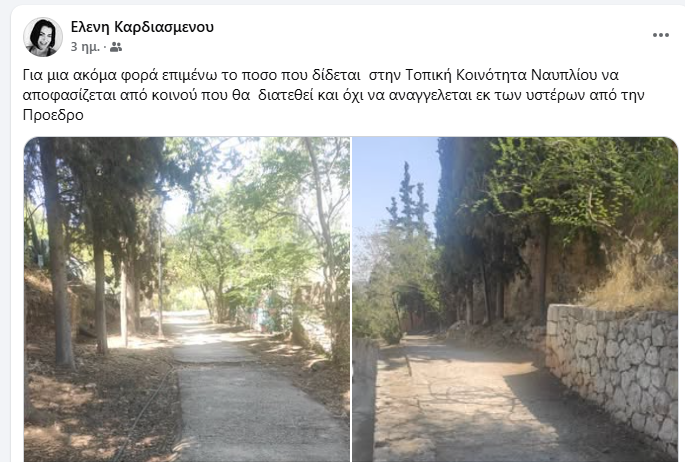Image resolution: width=685 pixels, height=462 pixels.
Task: Open the '3 ημ.' post timestamp
Action: pyautogui.click(x=85, y=47)
